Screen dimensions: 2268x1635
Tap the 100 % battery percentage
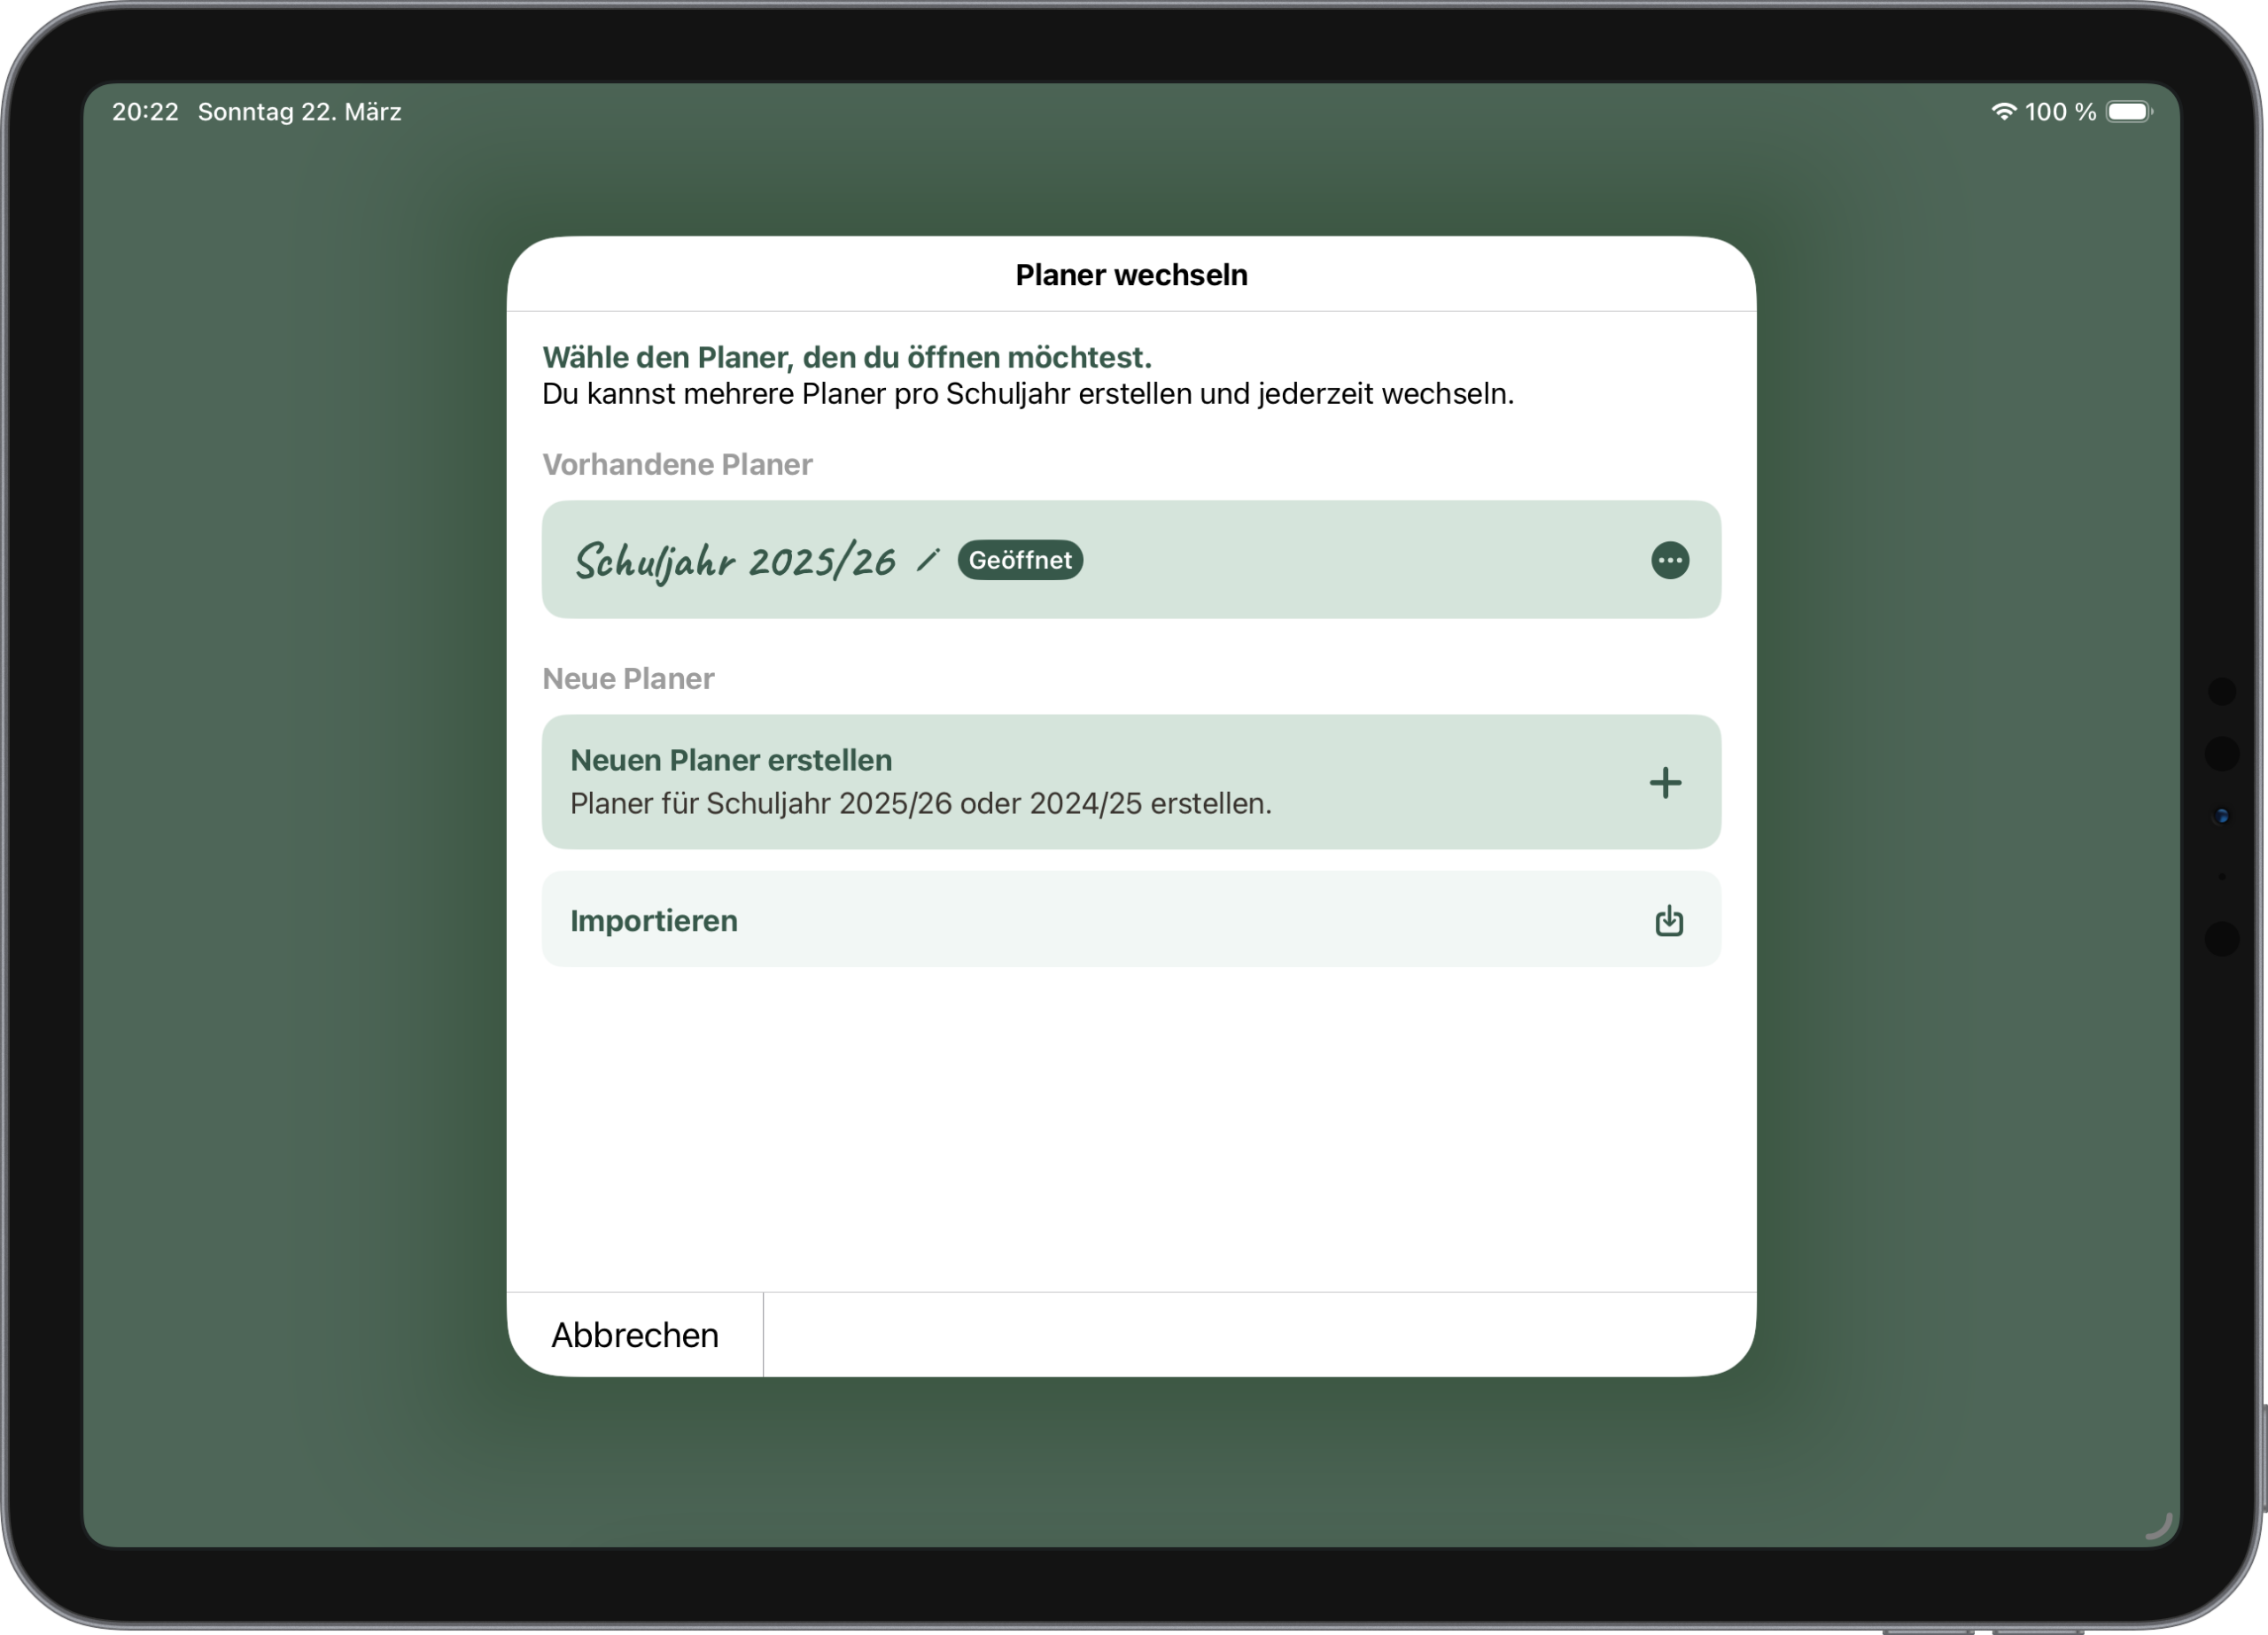(2060, 112)
